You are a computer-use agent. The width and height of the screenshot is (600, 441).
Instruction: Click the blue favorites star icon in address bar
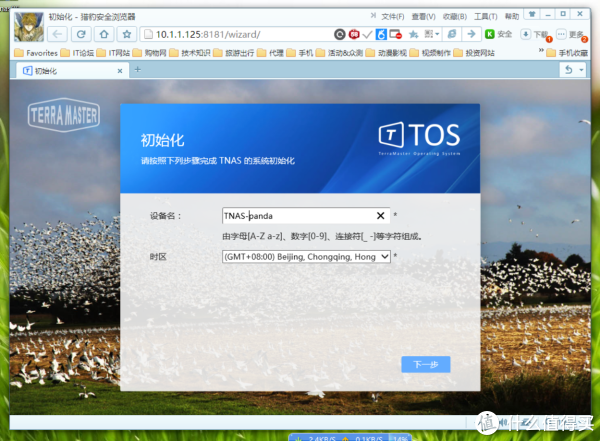414,34
